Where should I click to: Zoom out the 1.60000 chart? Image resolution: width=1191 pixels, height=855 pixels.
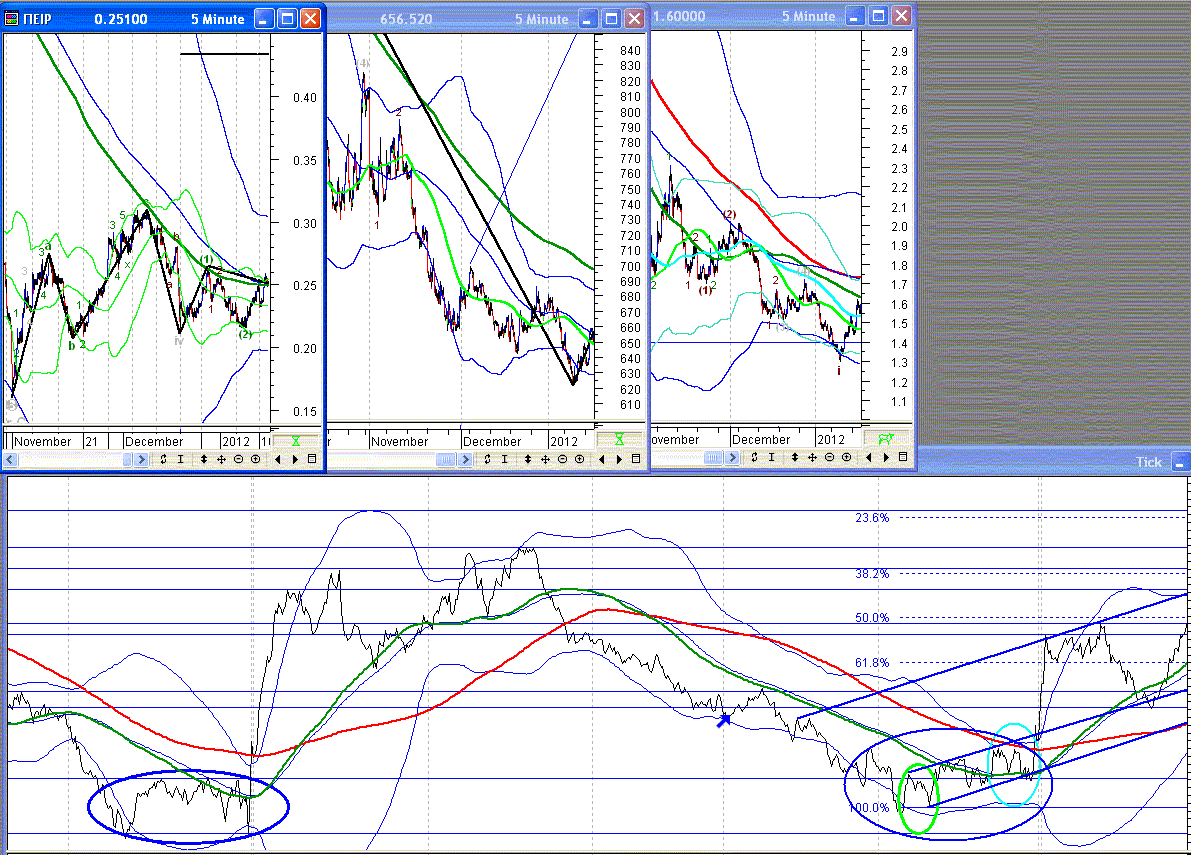point(829,457)
